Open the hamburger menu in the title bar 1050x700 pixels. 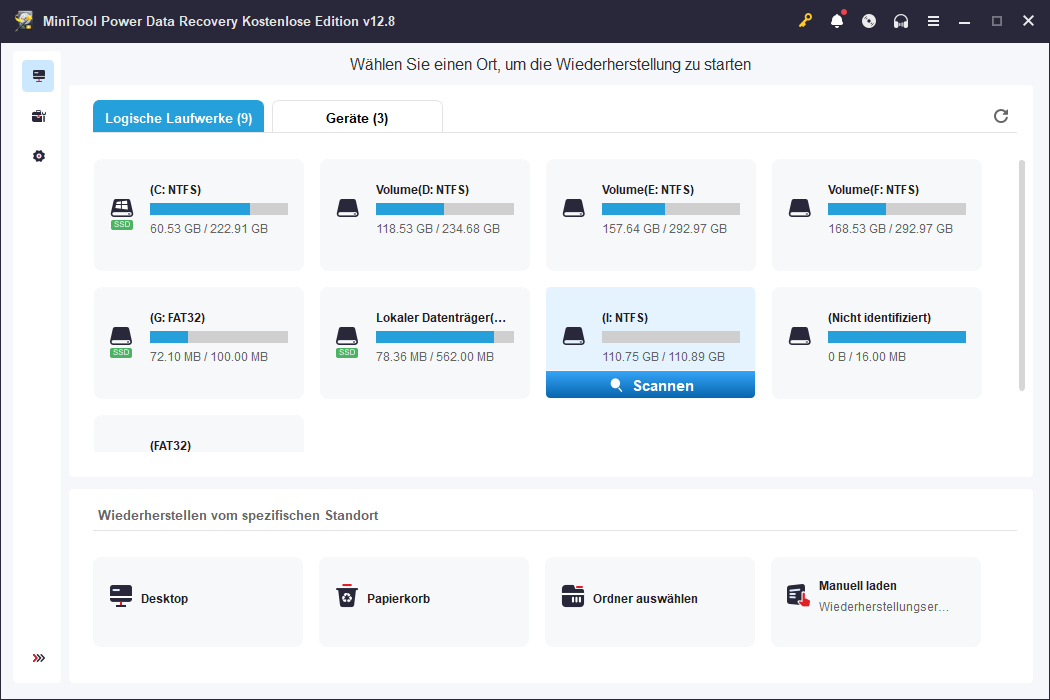click(933, 20)
